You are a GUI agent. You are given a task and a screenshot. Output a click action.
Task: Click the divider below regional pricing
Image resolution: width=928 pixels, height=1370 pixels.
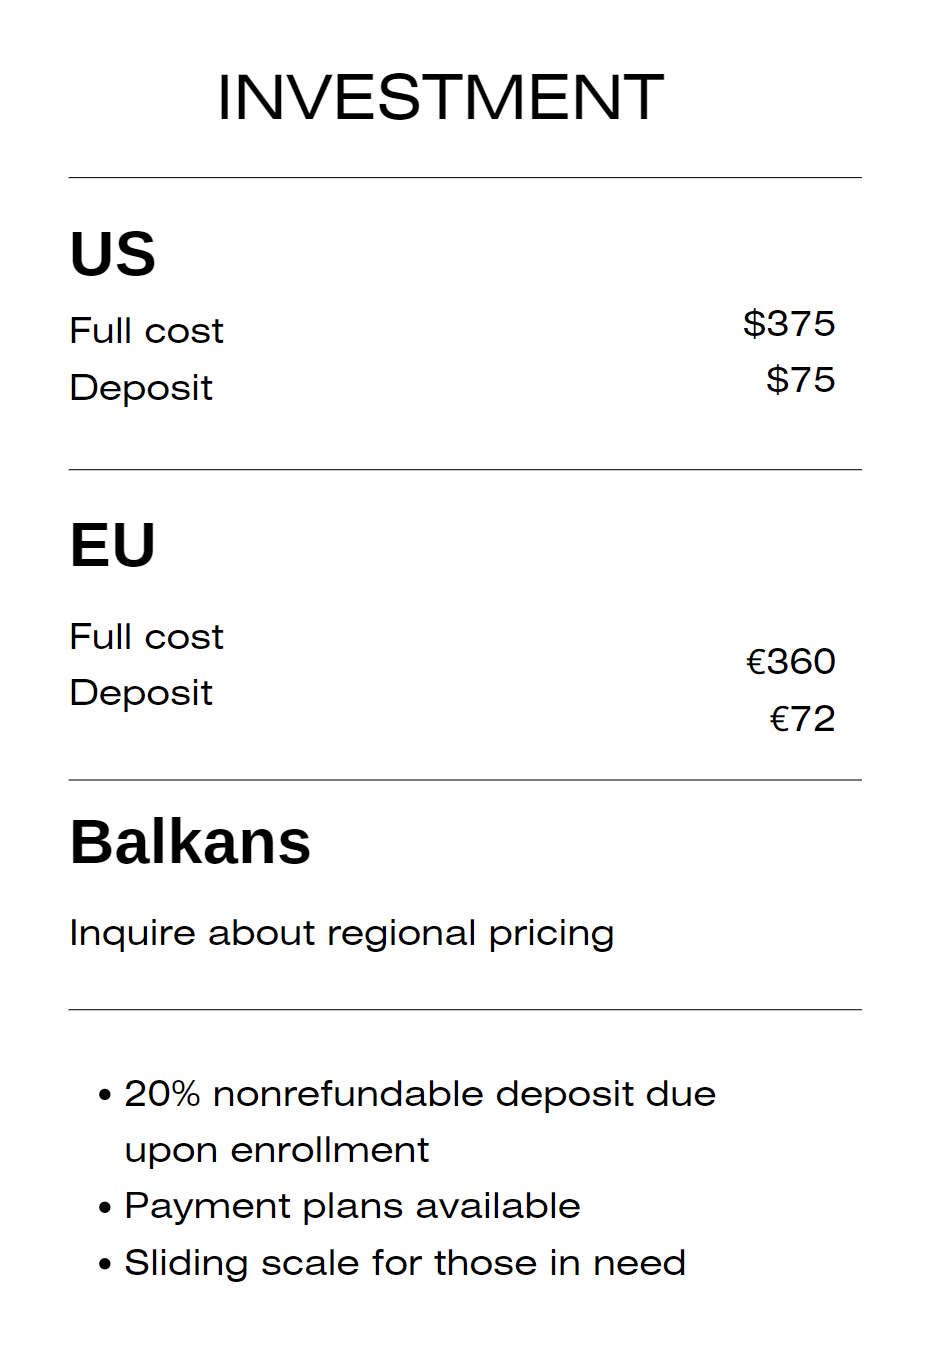(x=465, y=1010)
